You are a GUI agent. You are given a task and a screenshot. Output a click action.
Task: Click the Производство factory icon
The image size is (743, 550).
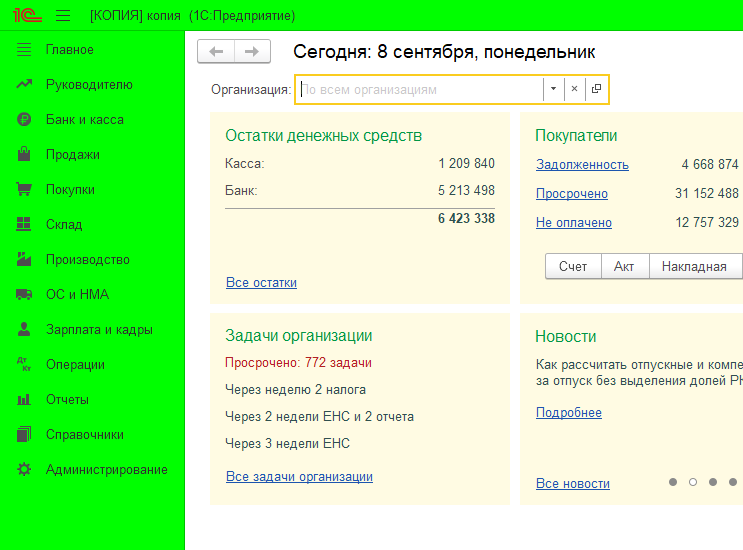point(25,260)
